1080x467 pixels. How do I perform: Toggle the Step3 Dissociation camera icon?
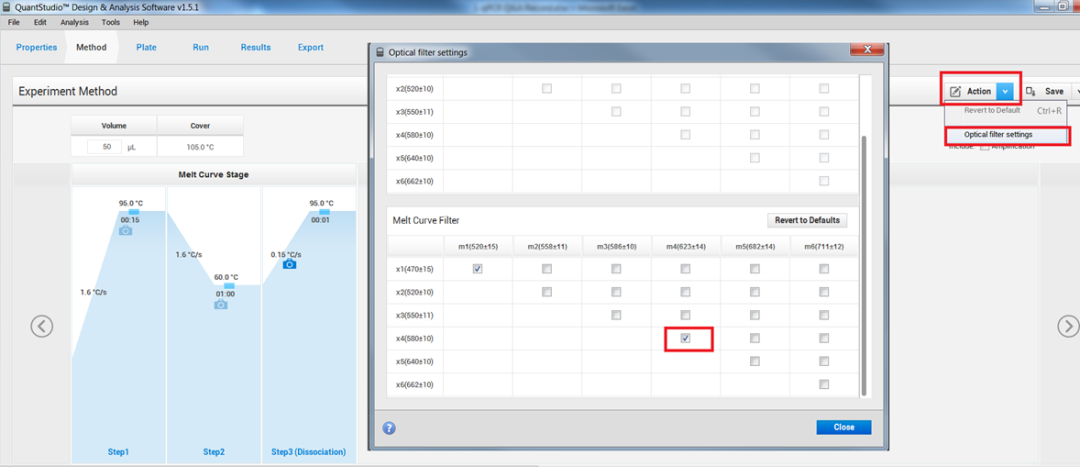290,264
